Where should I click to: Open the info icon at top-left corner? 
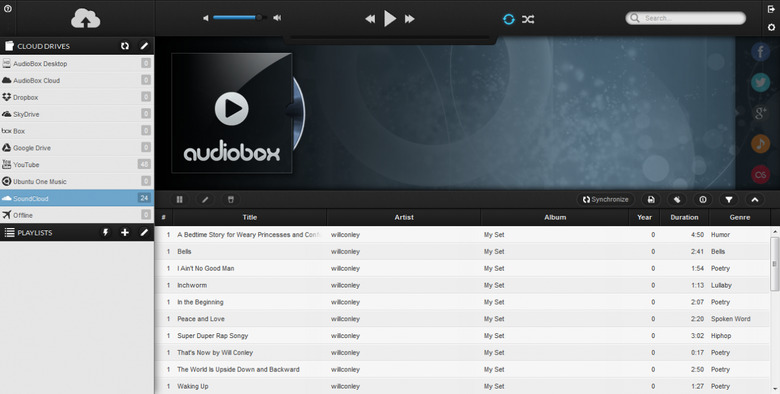click(7, 8)
